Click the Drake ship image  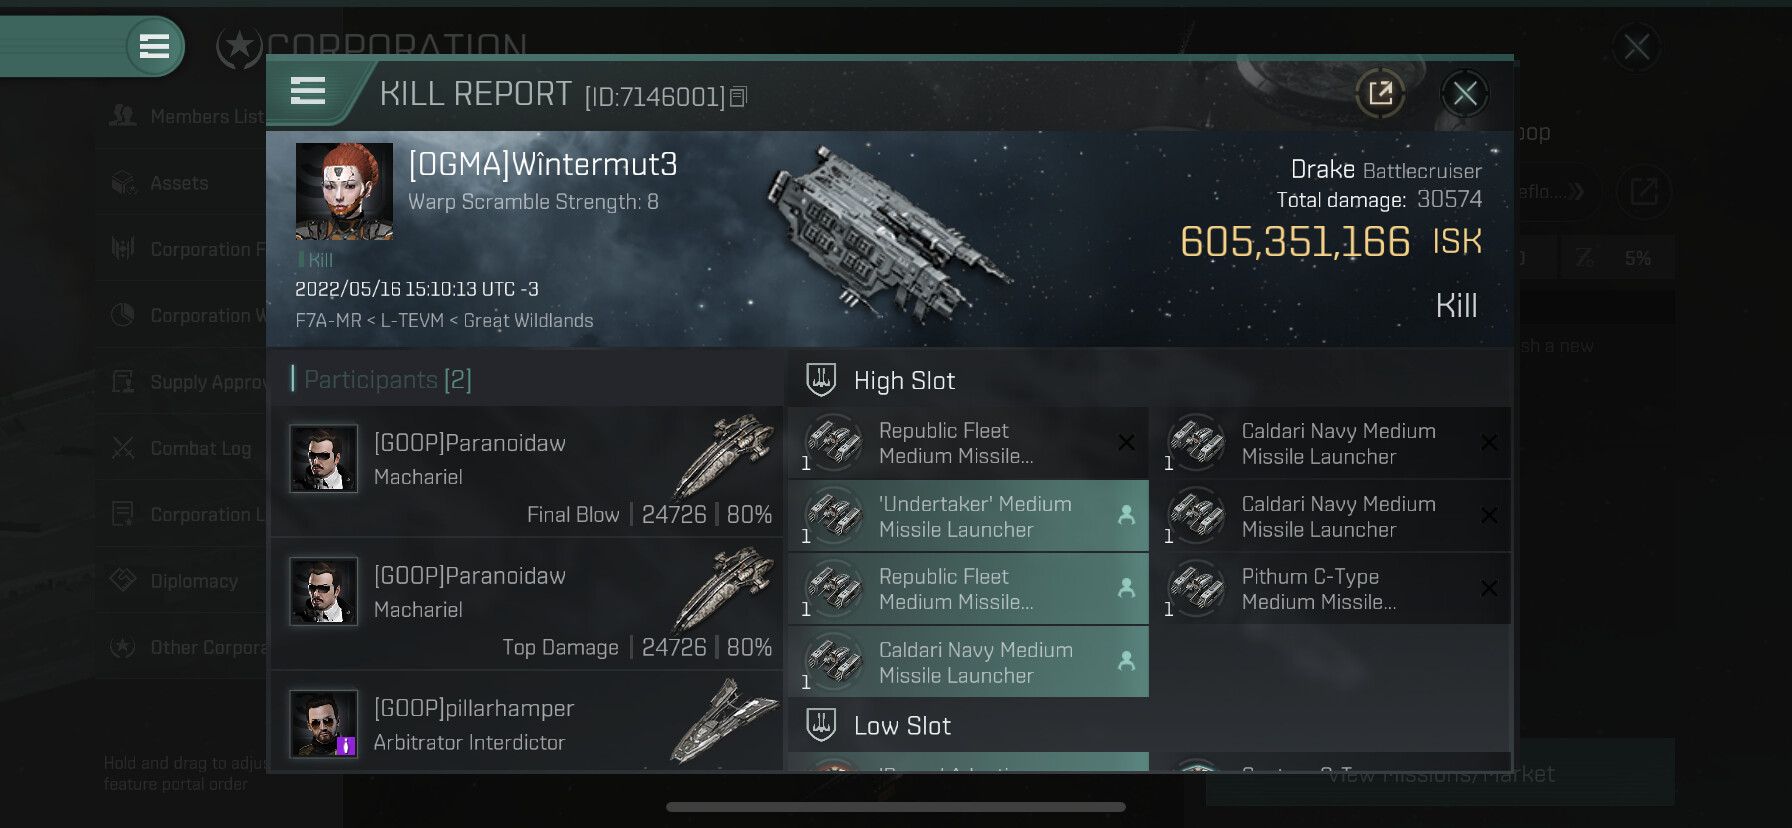(885, 232)
